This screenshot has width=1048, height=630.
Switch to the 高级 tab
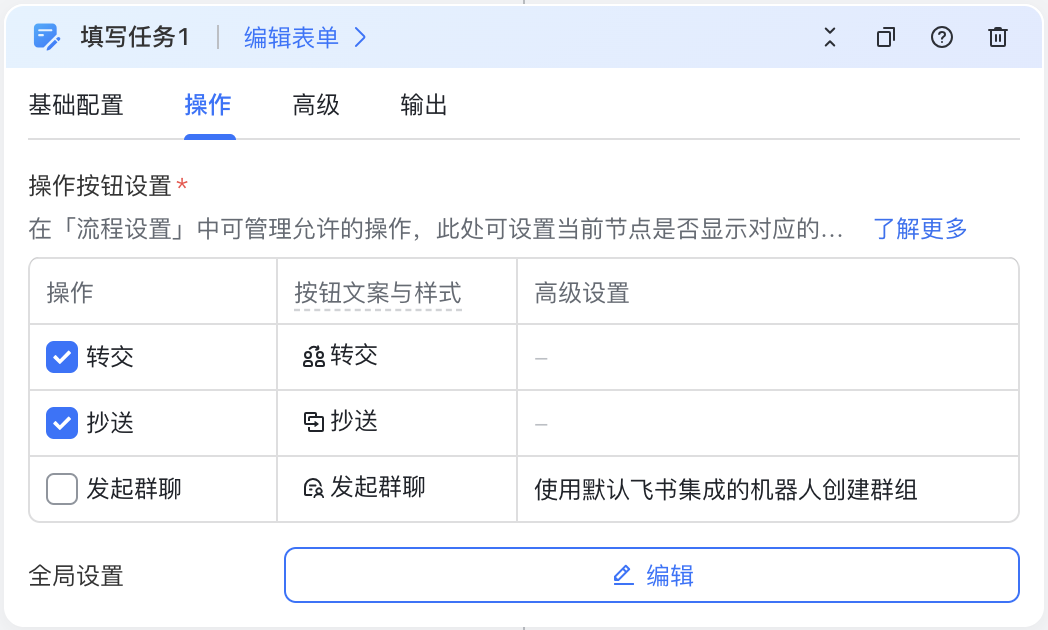point(316,105)
